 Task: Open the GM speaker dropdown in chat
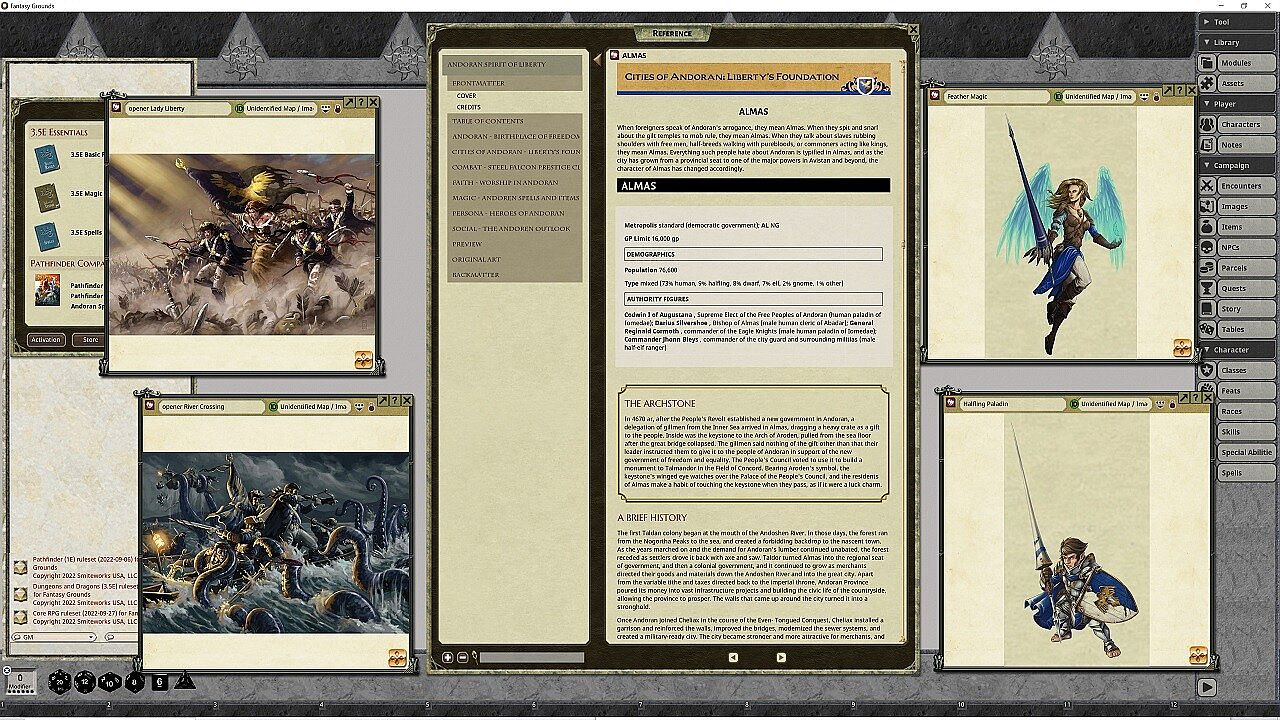[54, 637]
